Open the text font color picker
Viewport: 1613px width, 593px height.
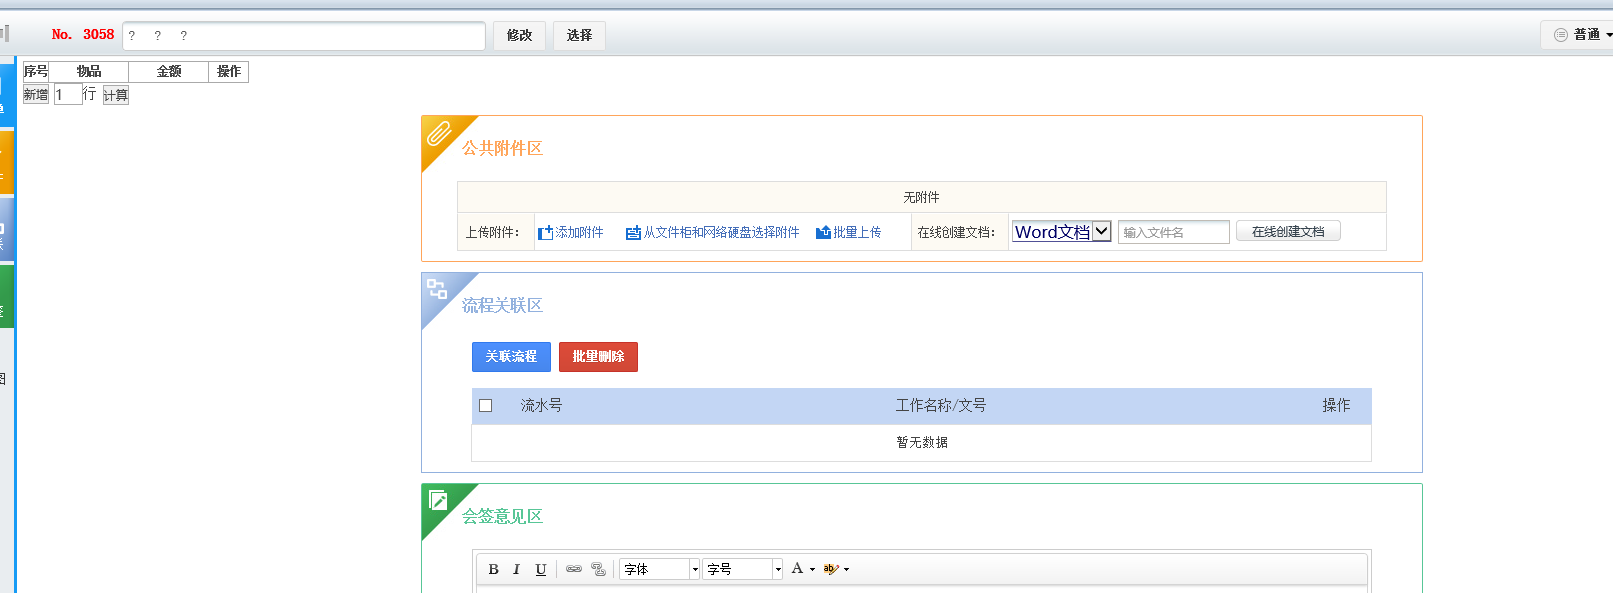(803, 569)
